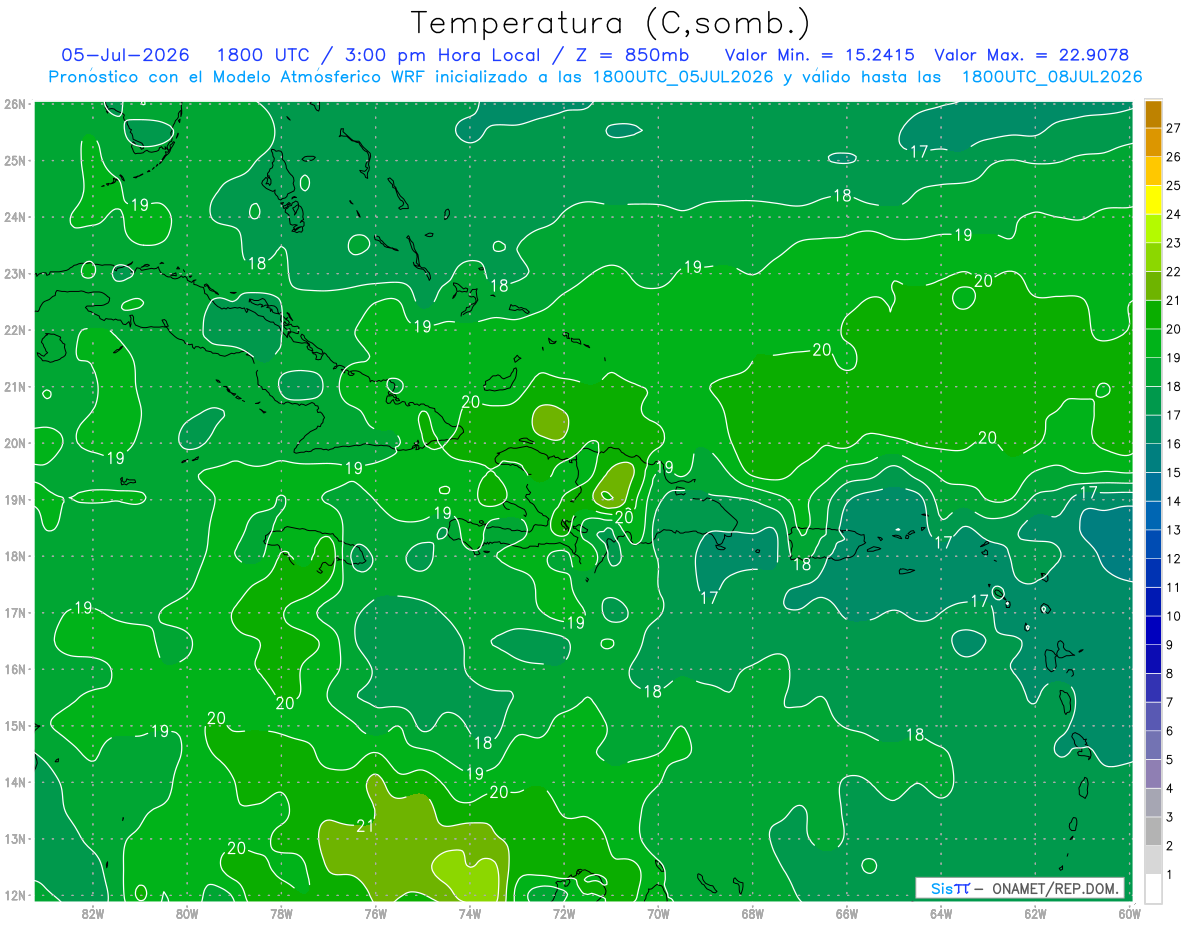Click the '68W' longitude axis label
This screenshot has height=927, width=1200.
[752, 913]
